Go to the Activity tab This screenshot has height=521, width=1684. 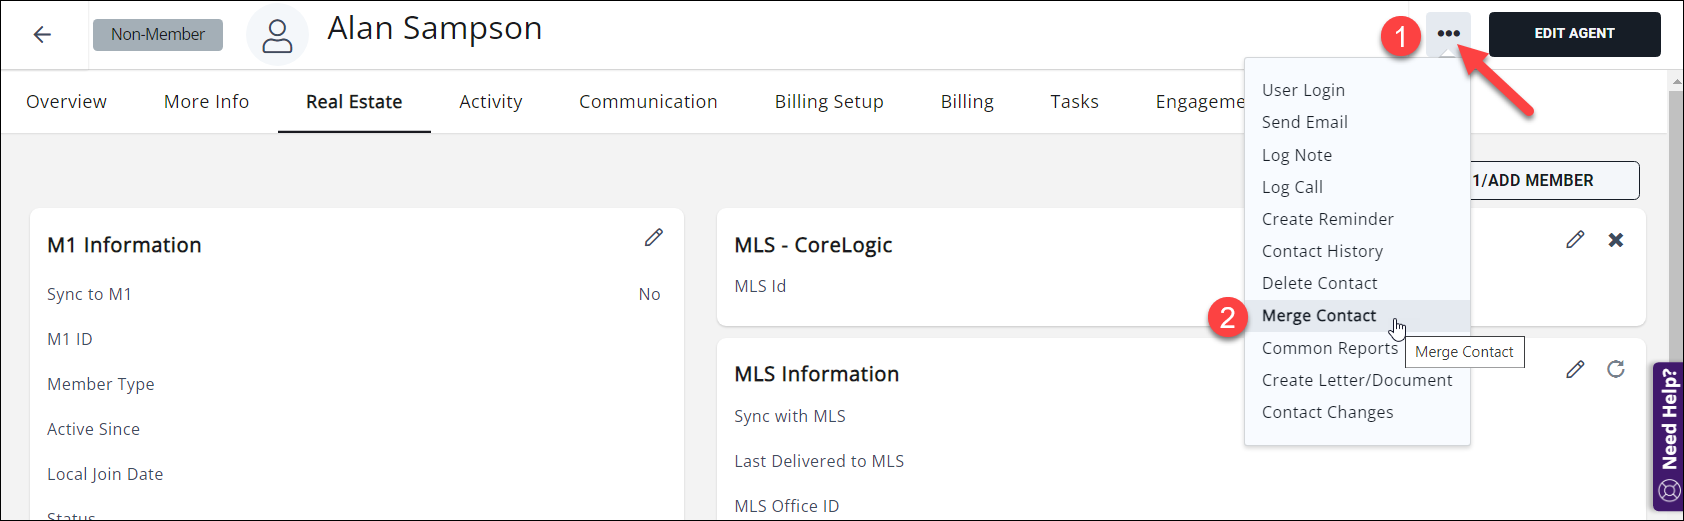[x=490, y=102]
